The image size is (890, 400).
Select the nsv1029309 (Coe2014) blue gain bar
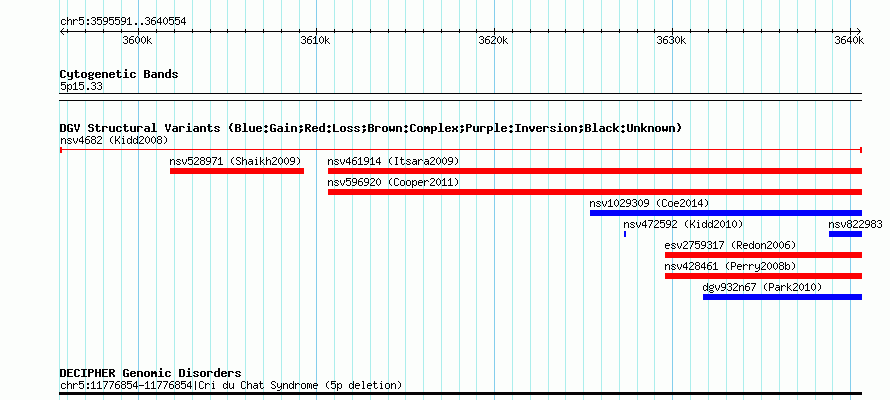726,213
